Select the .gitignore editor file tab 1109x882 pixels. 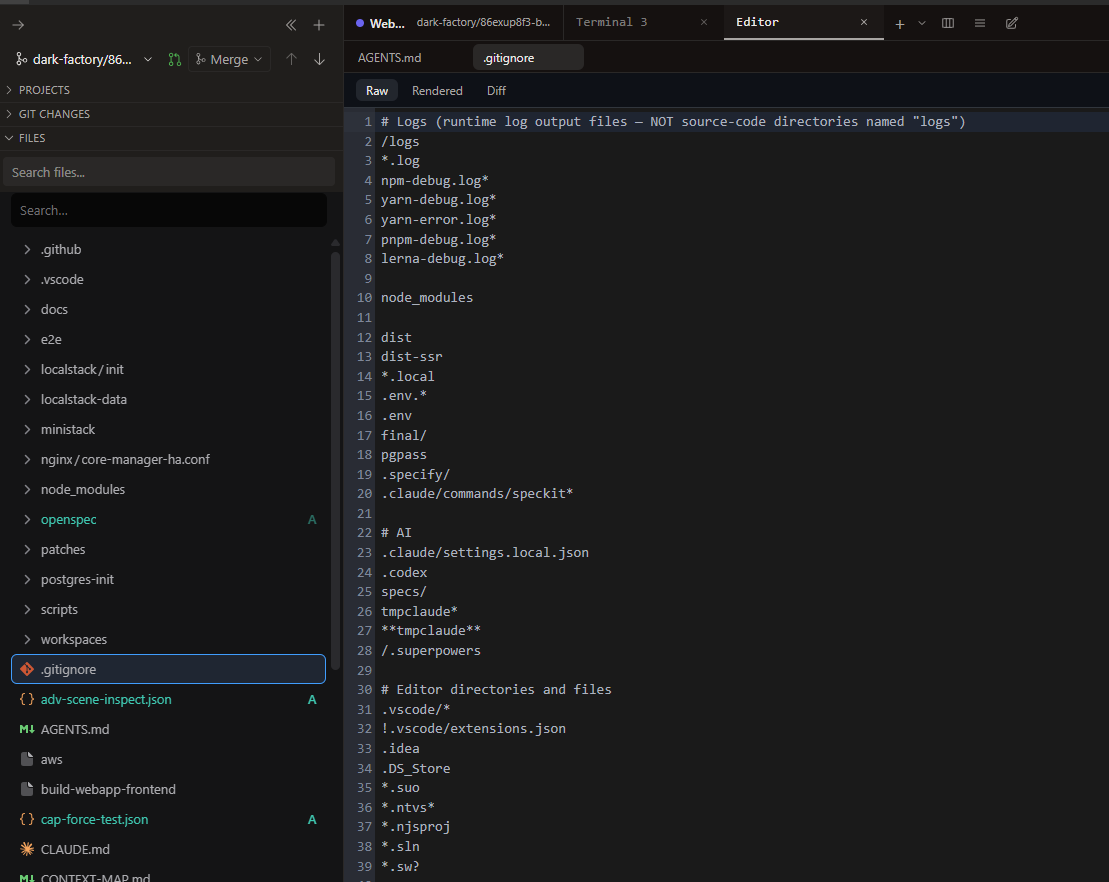click(528, 58)
